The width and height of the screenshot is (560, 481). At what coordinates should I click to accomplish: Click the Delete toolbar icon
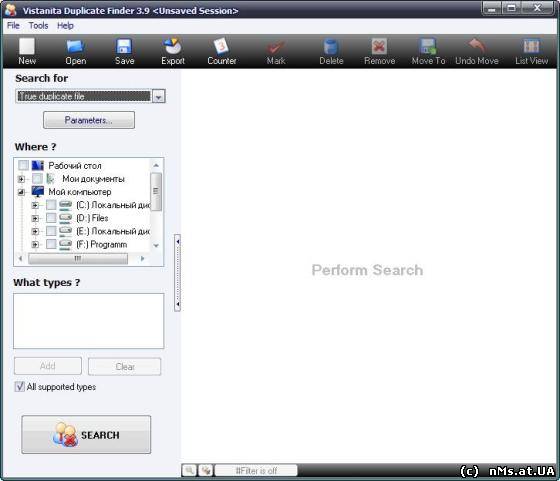(331, 47)
